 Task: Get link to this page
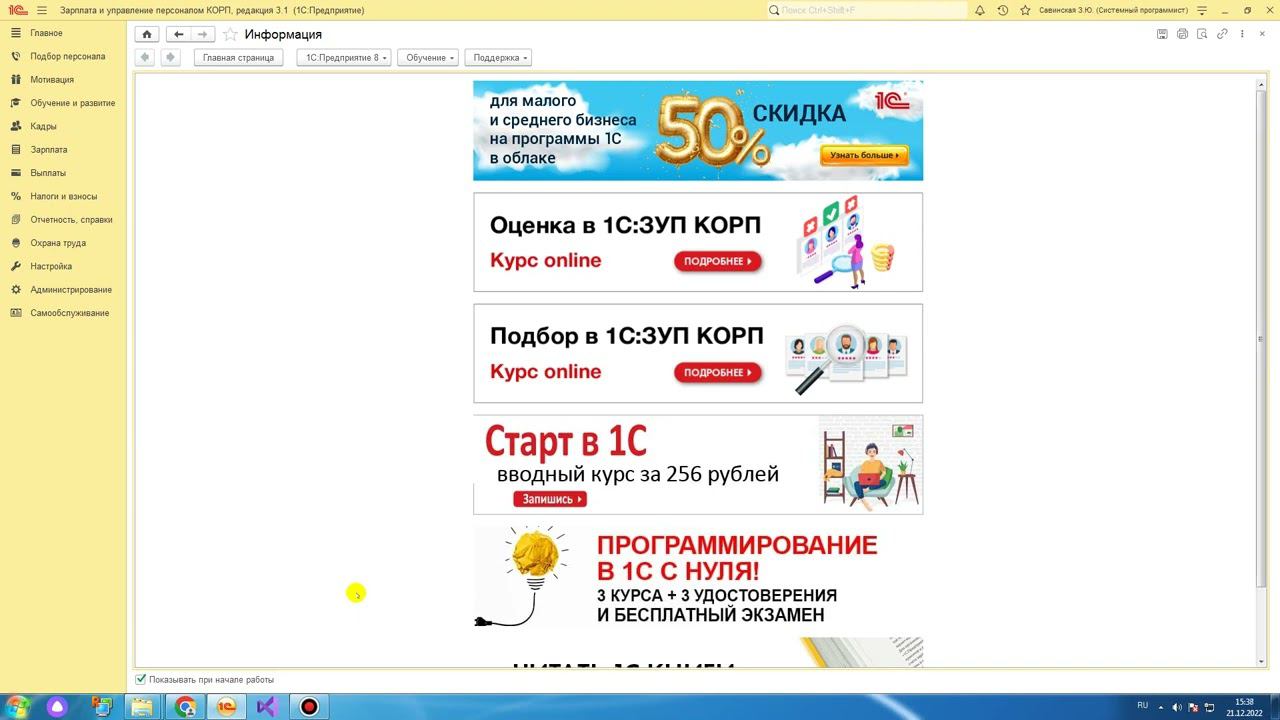pos(1222,34)
